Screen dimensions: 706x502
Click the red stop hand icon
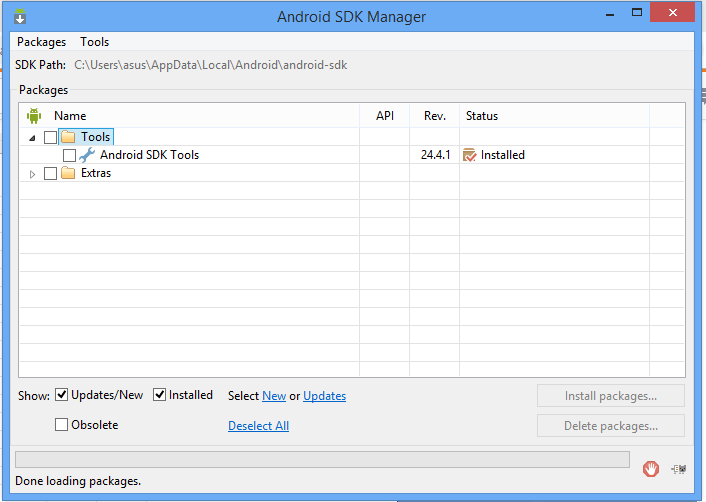pyautogui.click(x=651, y=469)
